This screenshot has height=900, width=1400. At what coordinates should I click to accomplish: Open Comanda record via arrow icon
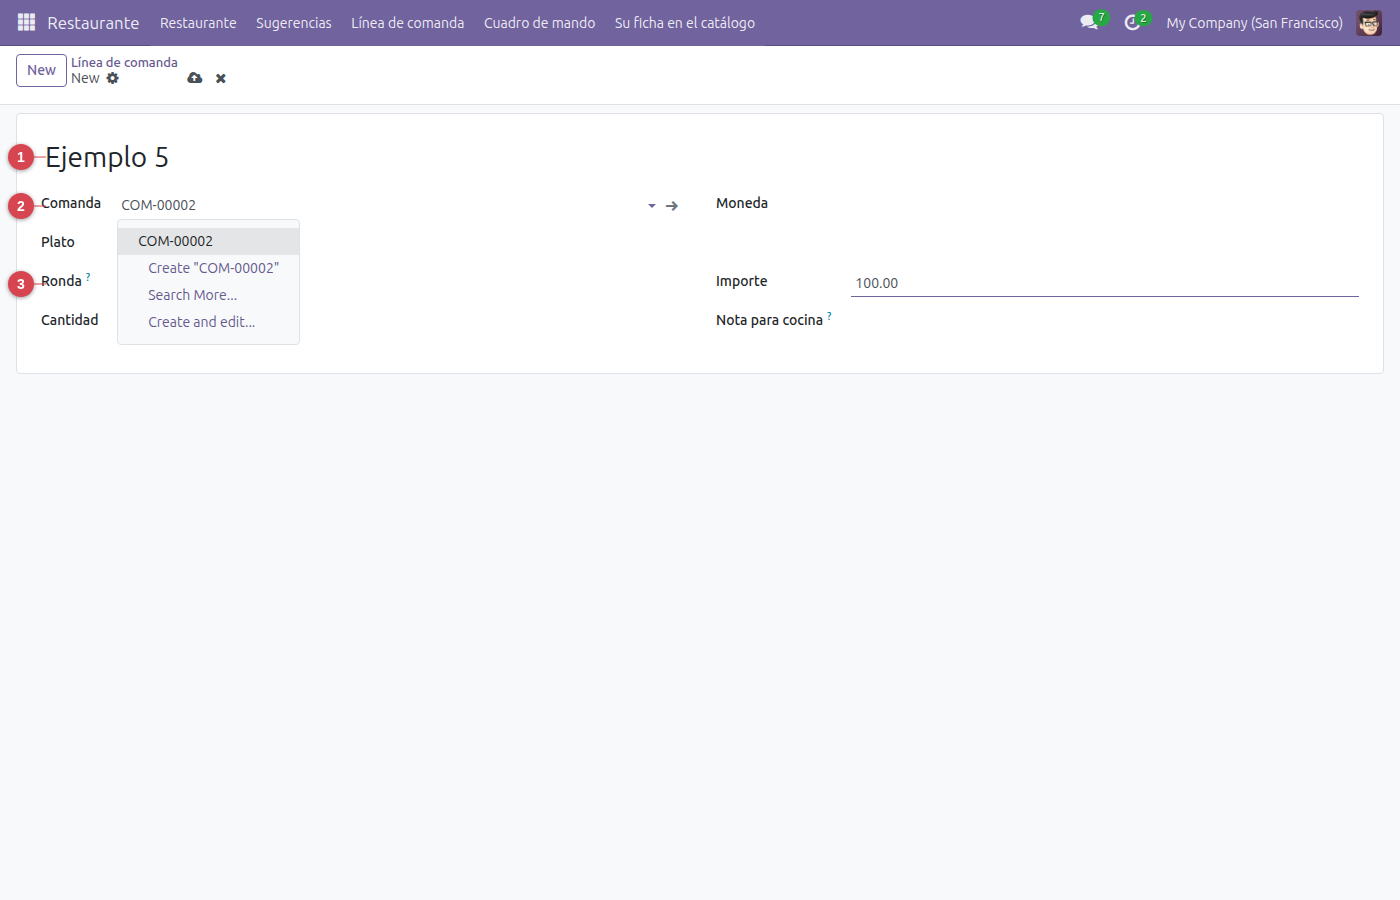[672, 206]
